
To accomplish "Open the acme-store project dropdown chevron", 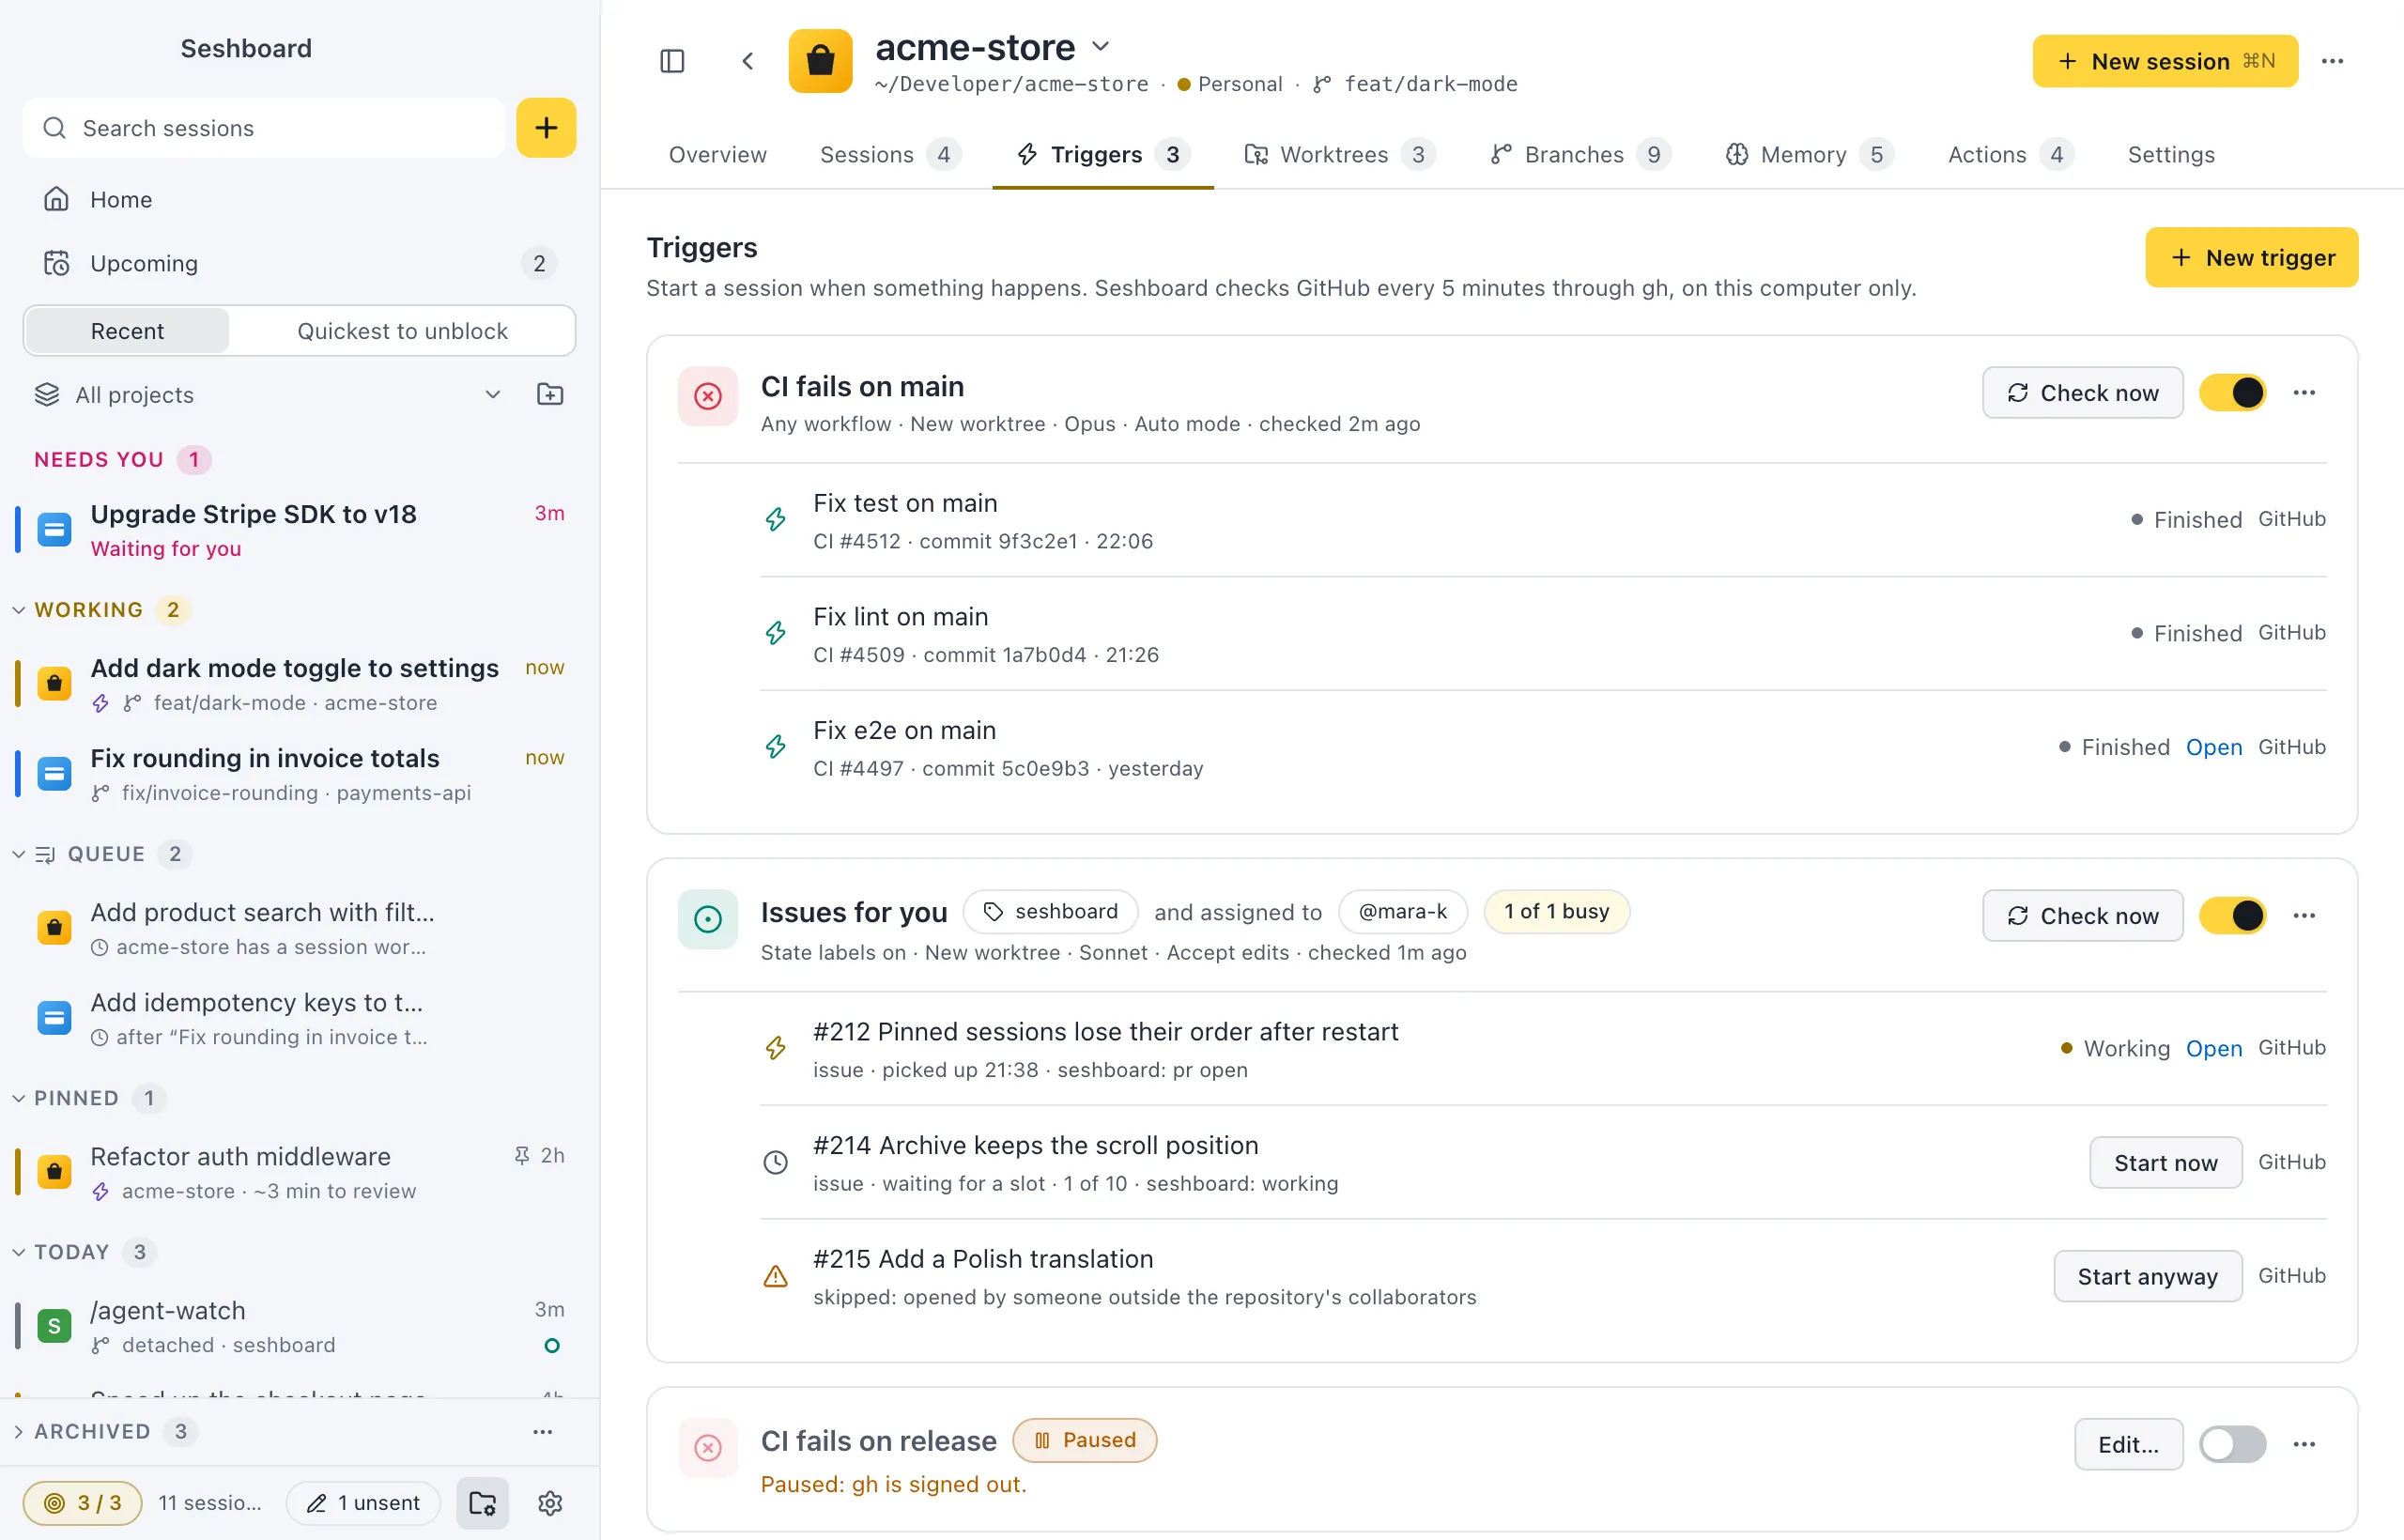I will click(1101, 46).
